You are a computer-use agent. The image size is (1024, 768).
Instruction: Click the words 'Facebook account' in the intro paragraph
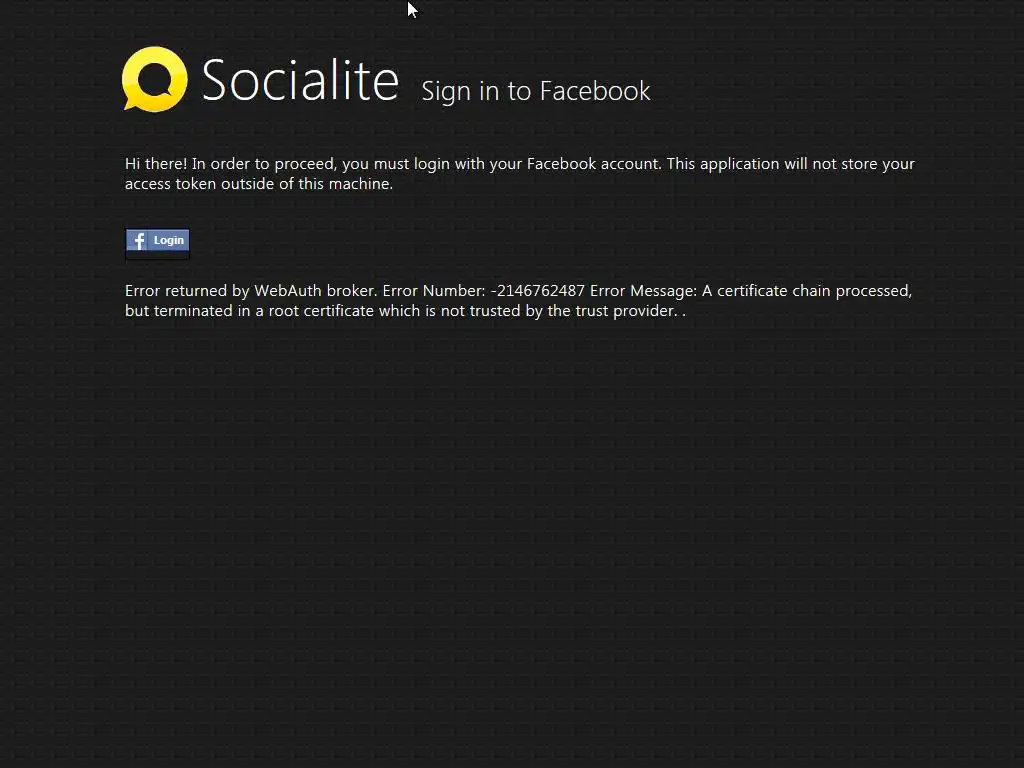click(x=594, y=163)
